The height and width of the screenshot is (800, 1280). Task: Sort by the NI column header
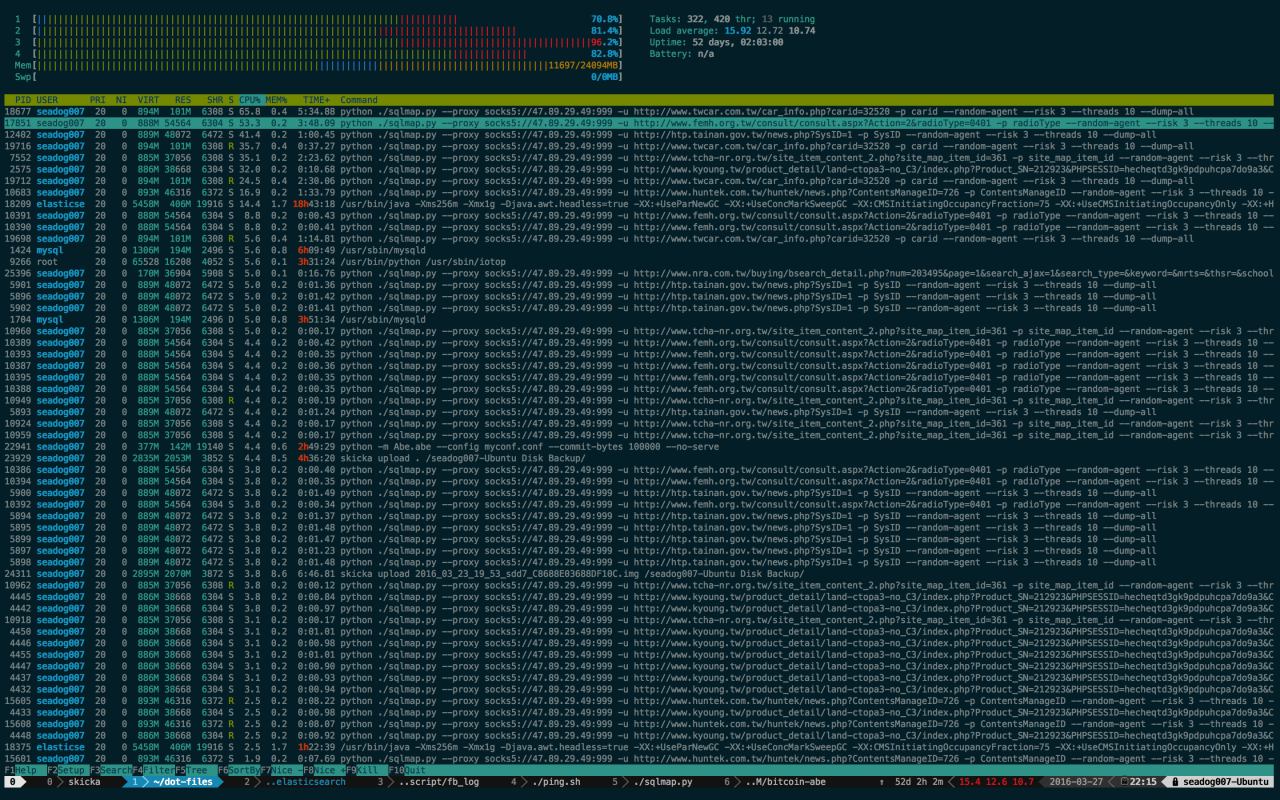[121, 100]
